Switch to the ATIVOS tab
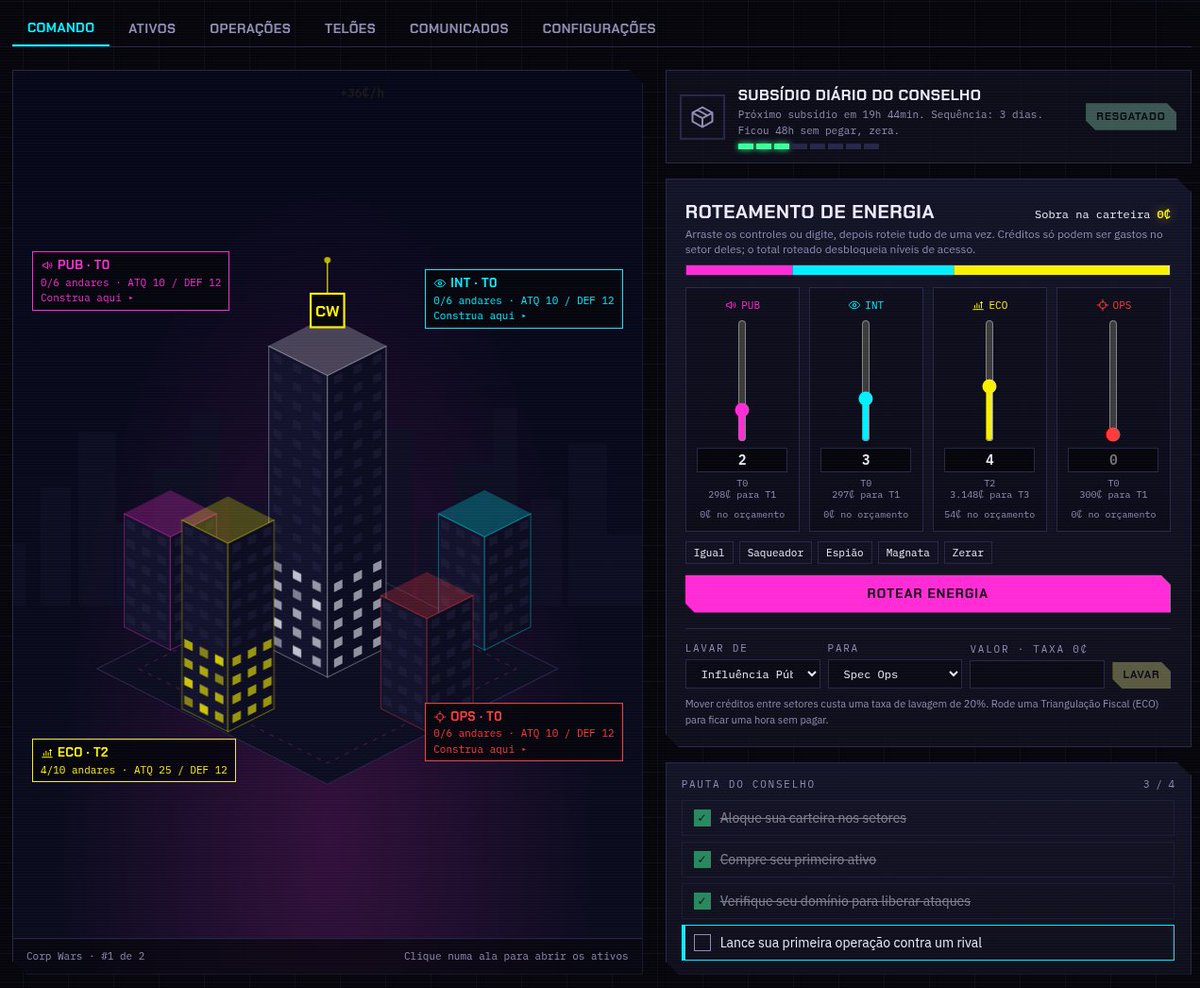The height and width of the screenshot is (988, 1200). click(152, 28)
